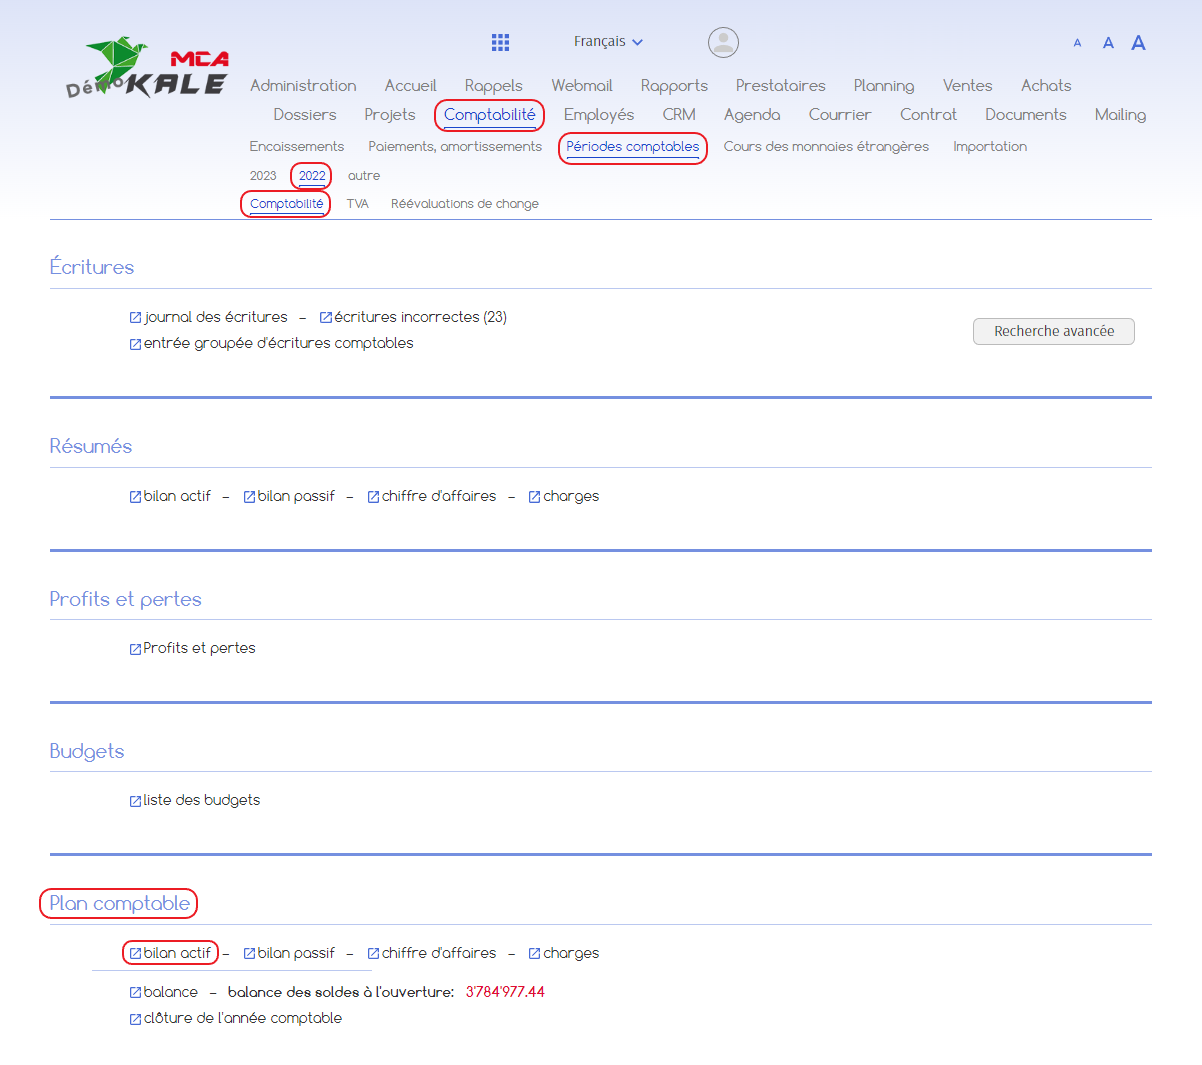Viewport: 1202px width, 1065px height.
Task: Go to Périodes comptables submenu
Action: (632, 147)
